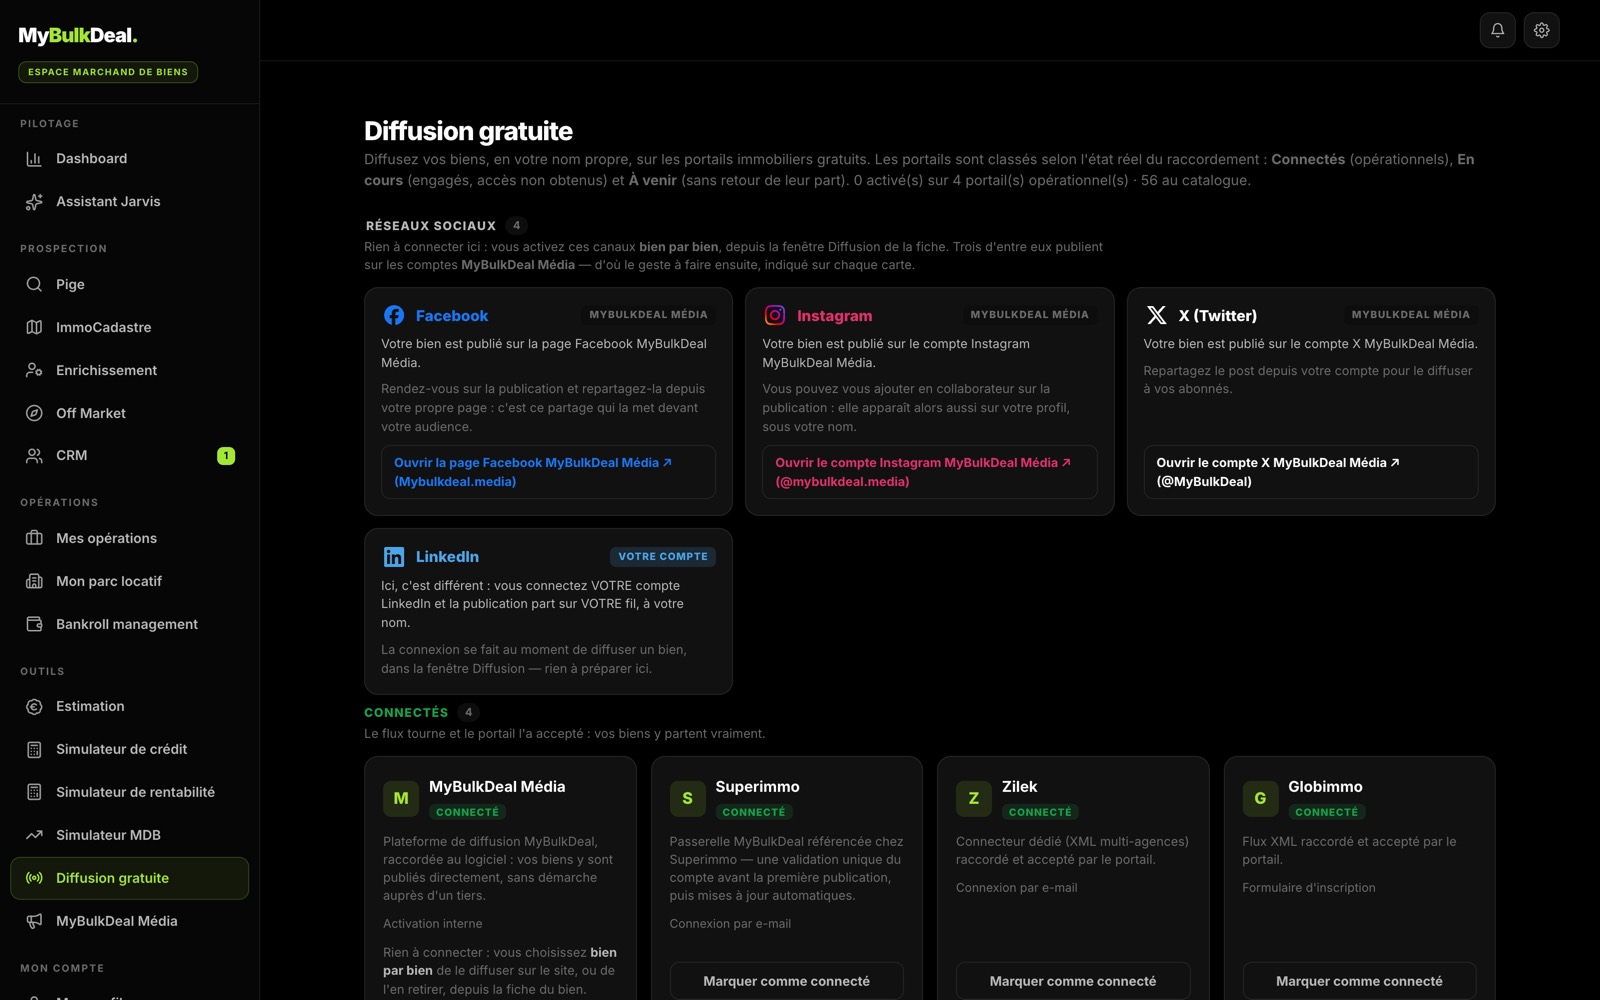Open Ouvrir le compte Instagram MyBulkDeal Média link
Screen dimensions: 1600x1000
coord(930,472)
